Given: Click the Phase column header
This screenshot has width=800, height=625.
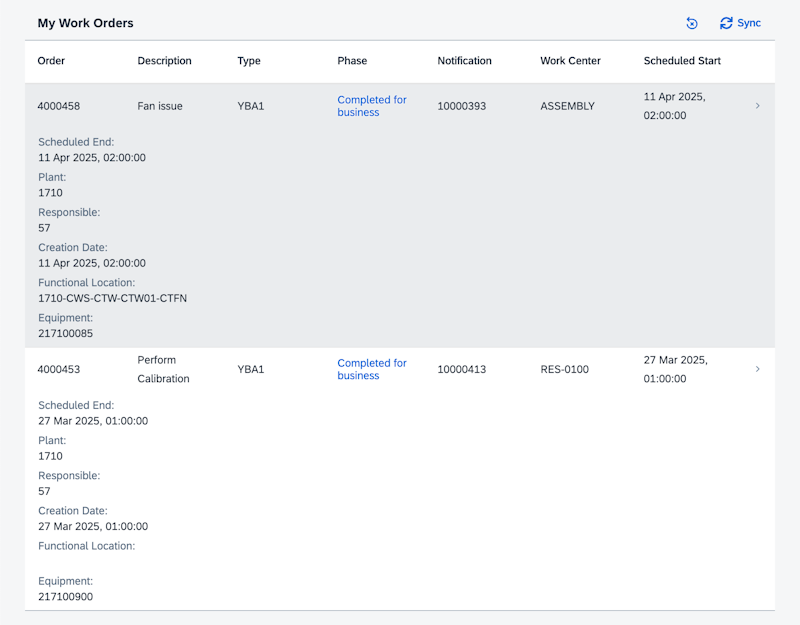Looking at the screenshot, I should click(352, 61).
